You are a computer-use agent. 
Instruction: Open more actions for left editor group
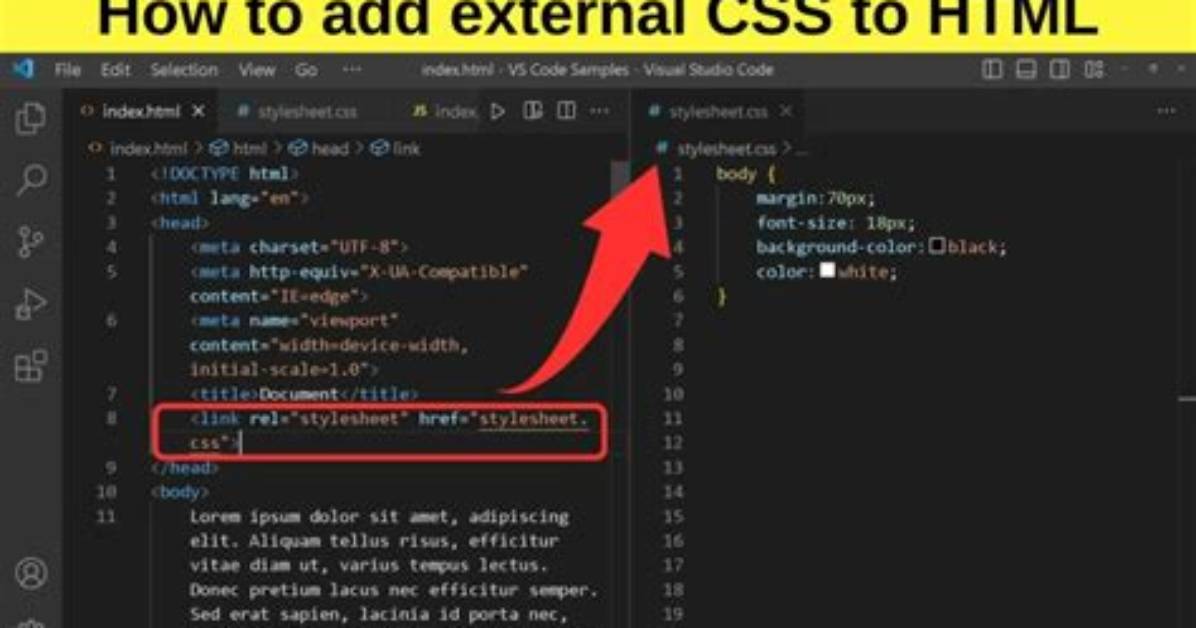click(600, 111)
